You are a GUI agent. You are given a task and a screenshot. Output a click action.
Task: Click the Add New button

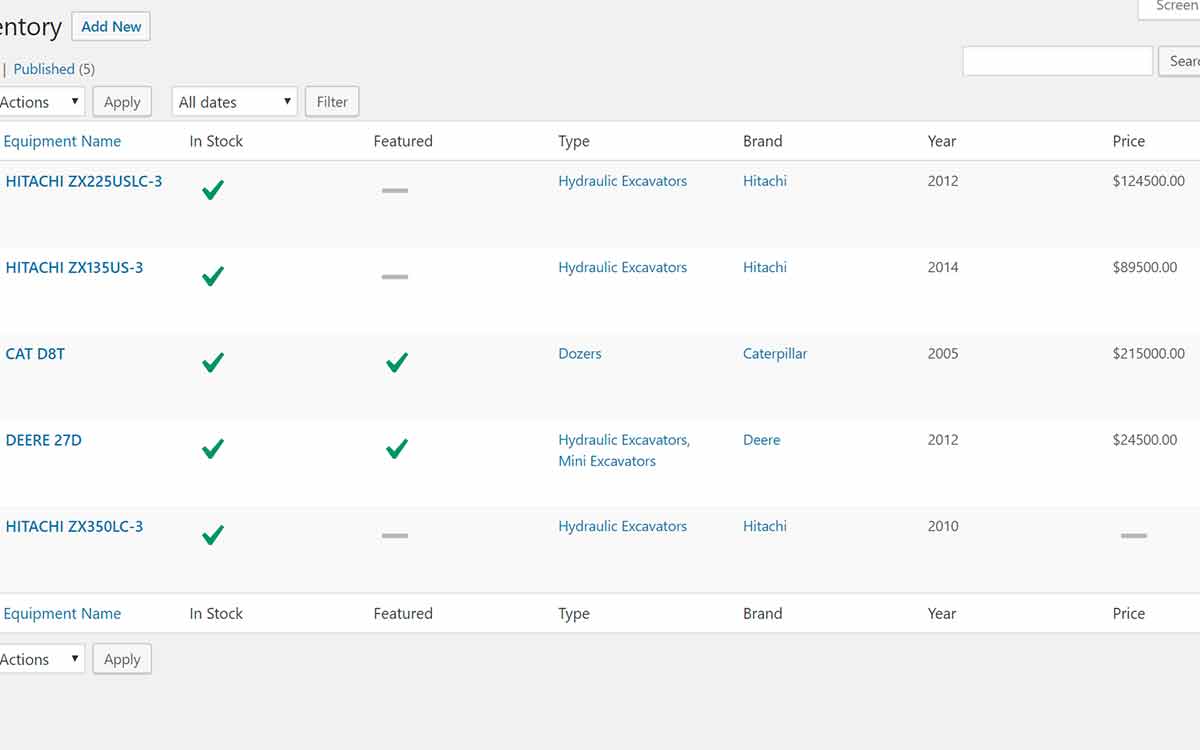click(x=111, y=27)
